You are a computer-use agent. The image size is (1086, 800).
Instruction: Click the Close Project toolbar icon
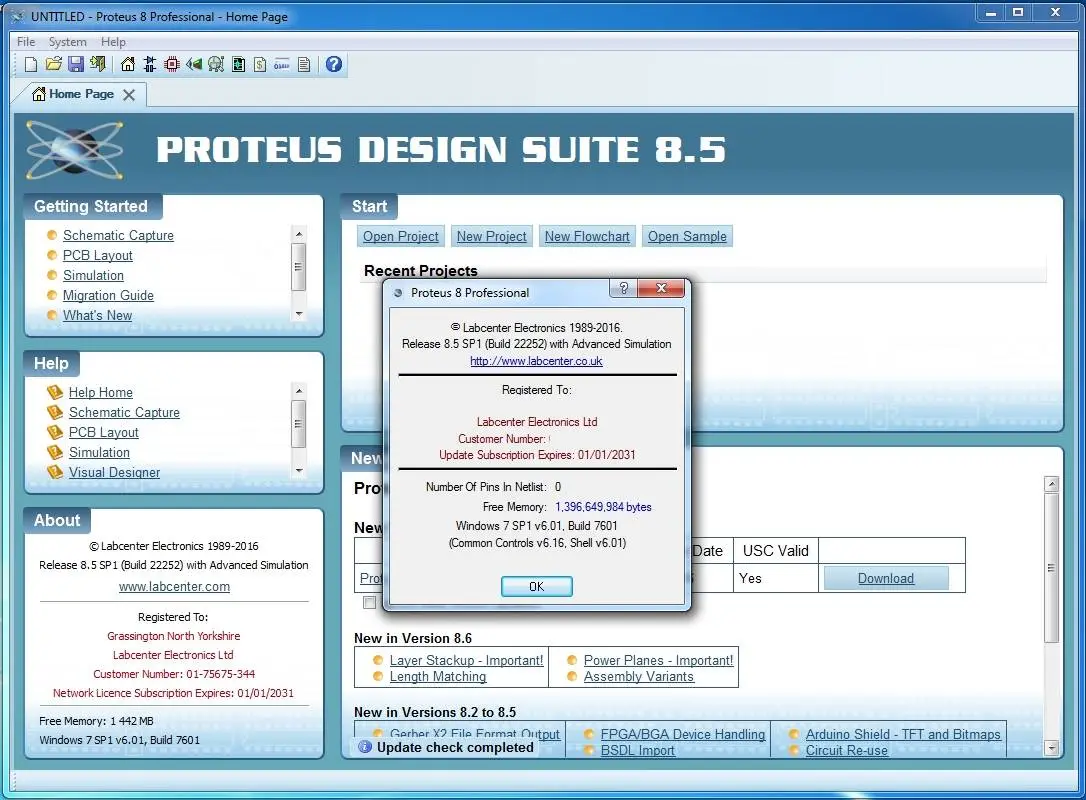click(x=98, y=64)
